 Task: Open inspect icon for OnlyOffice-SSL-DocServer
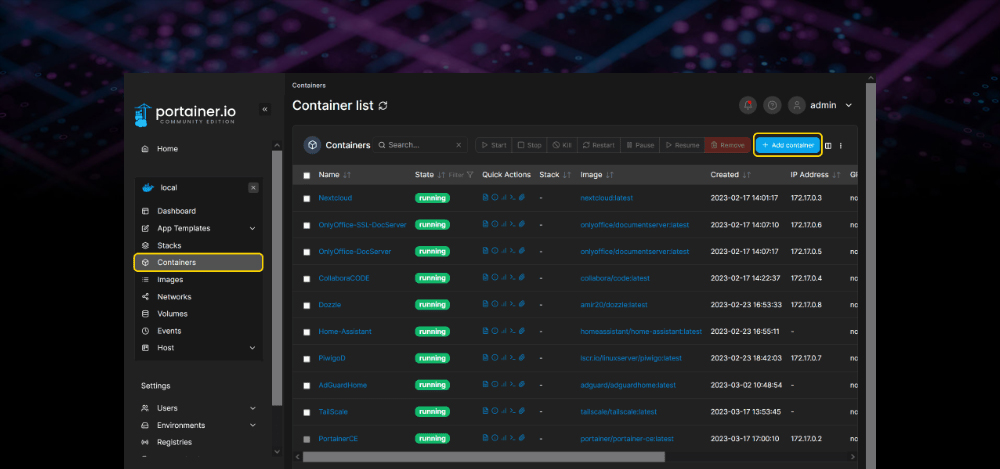(494, 225)
